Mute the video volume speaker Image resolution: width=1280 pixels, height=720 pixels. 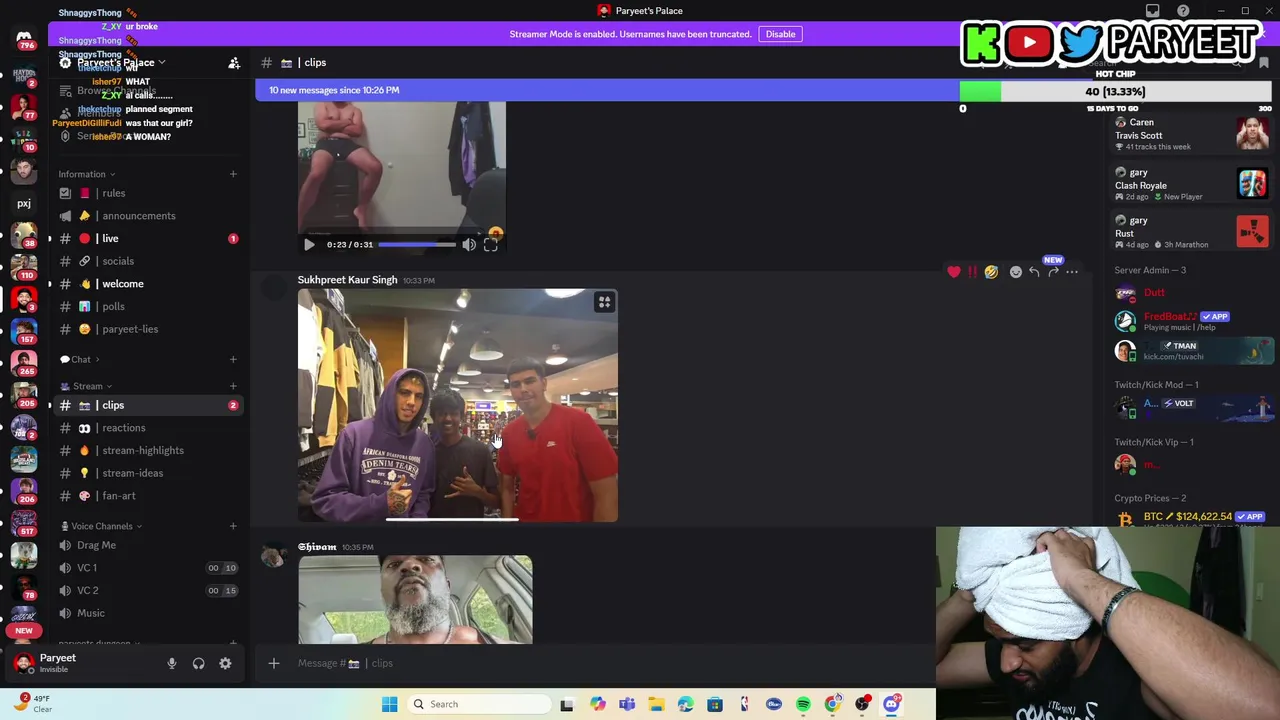pos(469,244)
